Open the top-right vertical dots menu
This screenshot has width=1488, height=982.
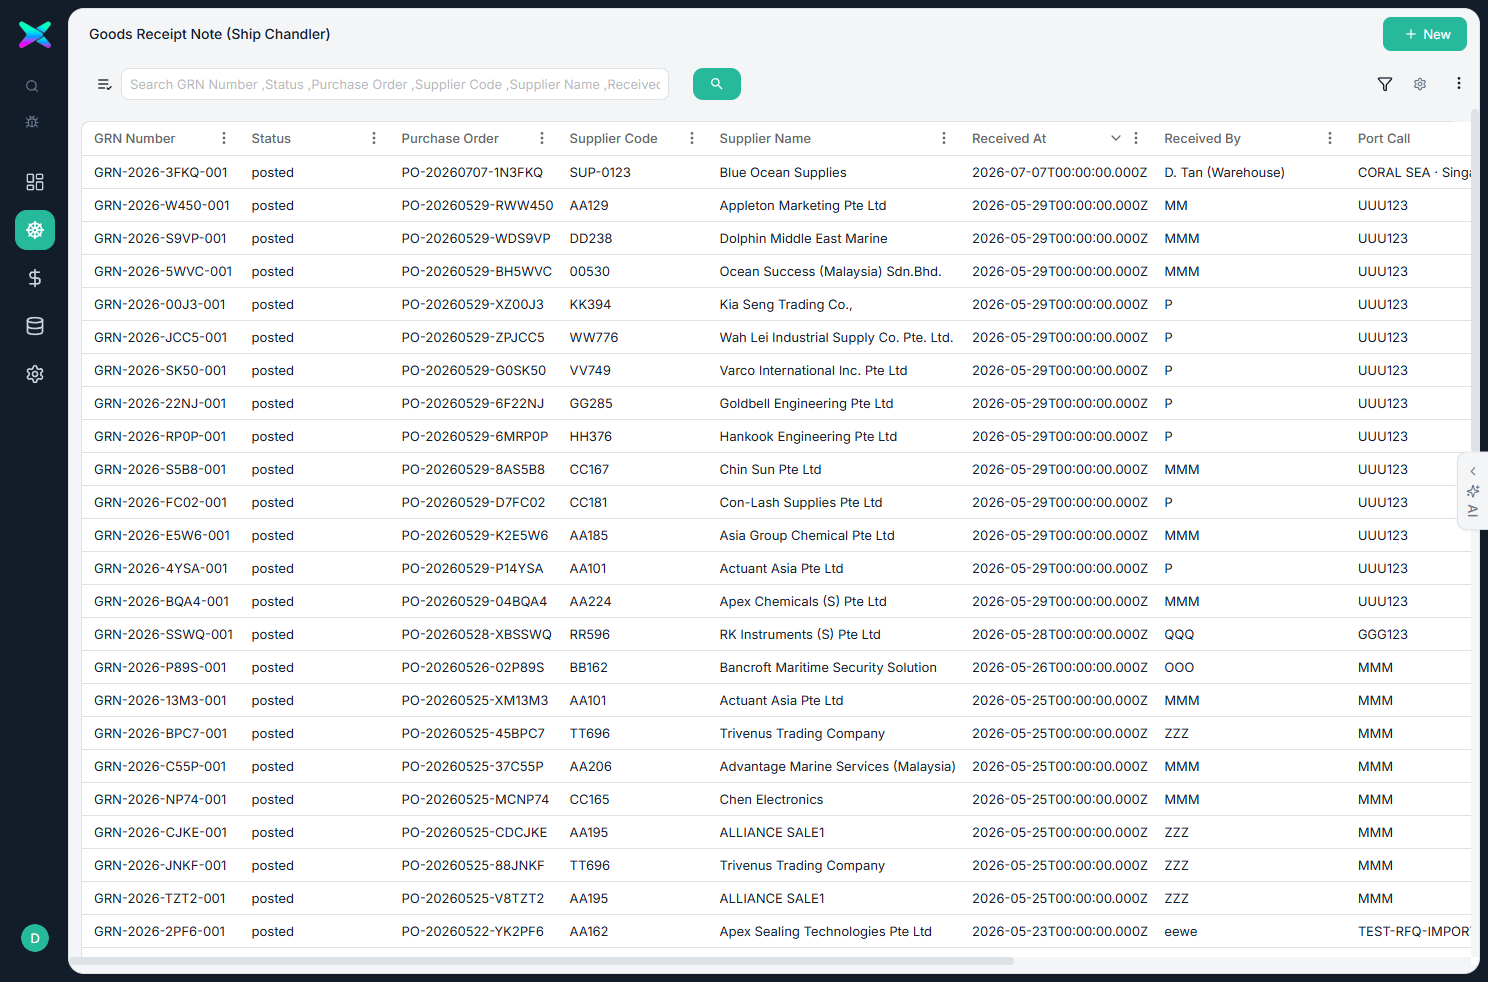click(1459, 84)
